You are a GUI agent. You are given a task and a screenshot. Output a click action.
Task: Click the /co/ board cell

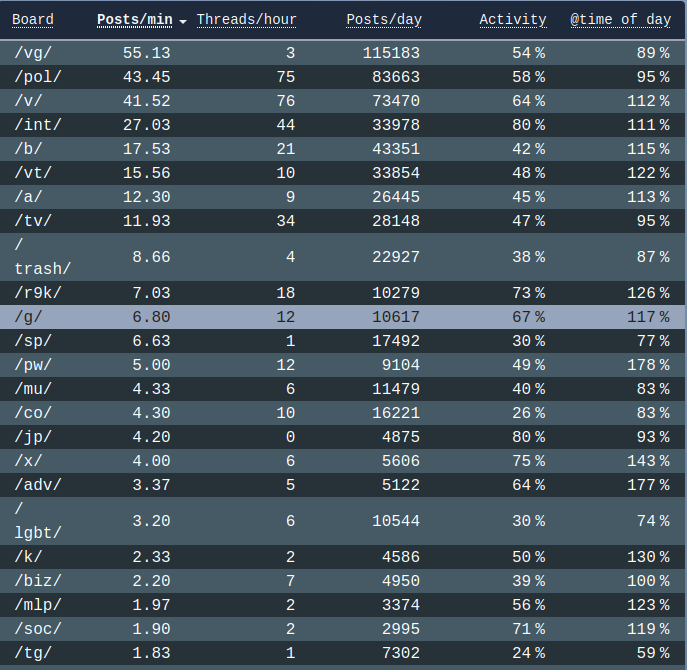tap(33, 413)
